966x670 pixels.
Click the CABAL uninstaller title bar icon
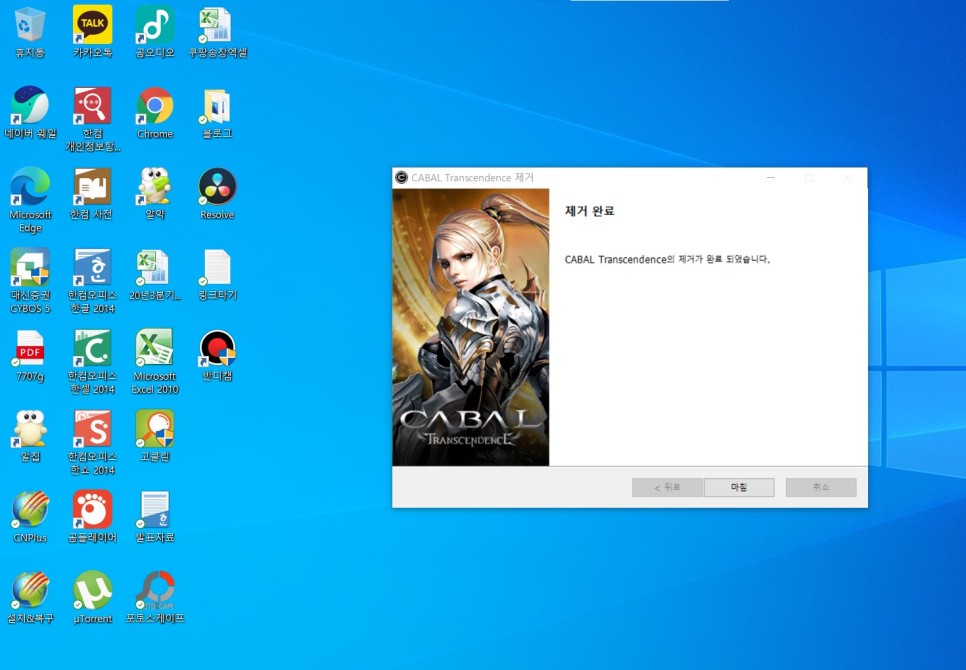pyautogui.click(x=401, y=177)
